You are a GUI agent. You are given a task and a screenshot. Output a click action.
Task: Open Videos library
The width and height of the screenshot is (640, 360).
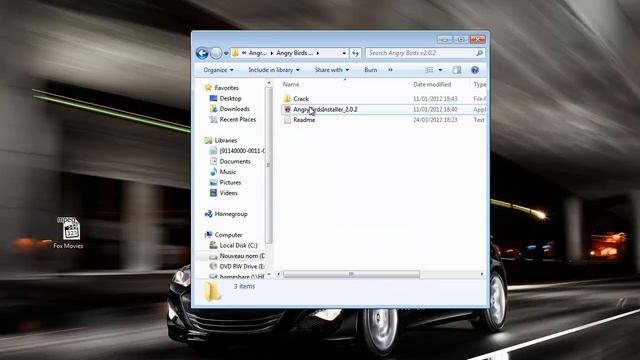pos(228,193)
